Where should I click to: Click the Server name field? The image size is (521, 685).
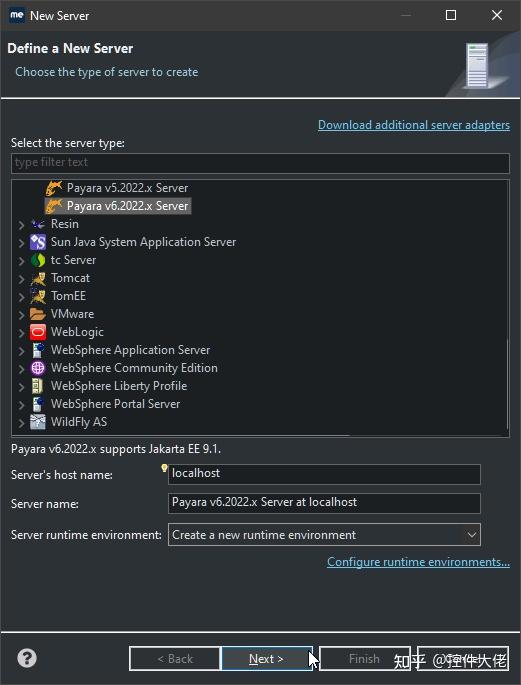tap(324, 503)
